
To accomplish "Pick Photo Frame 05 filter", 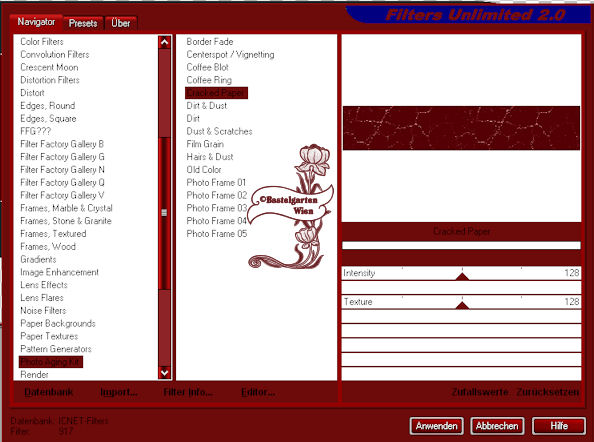I will (x=217, y=234).
